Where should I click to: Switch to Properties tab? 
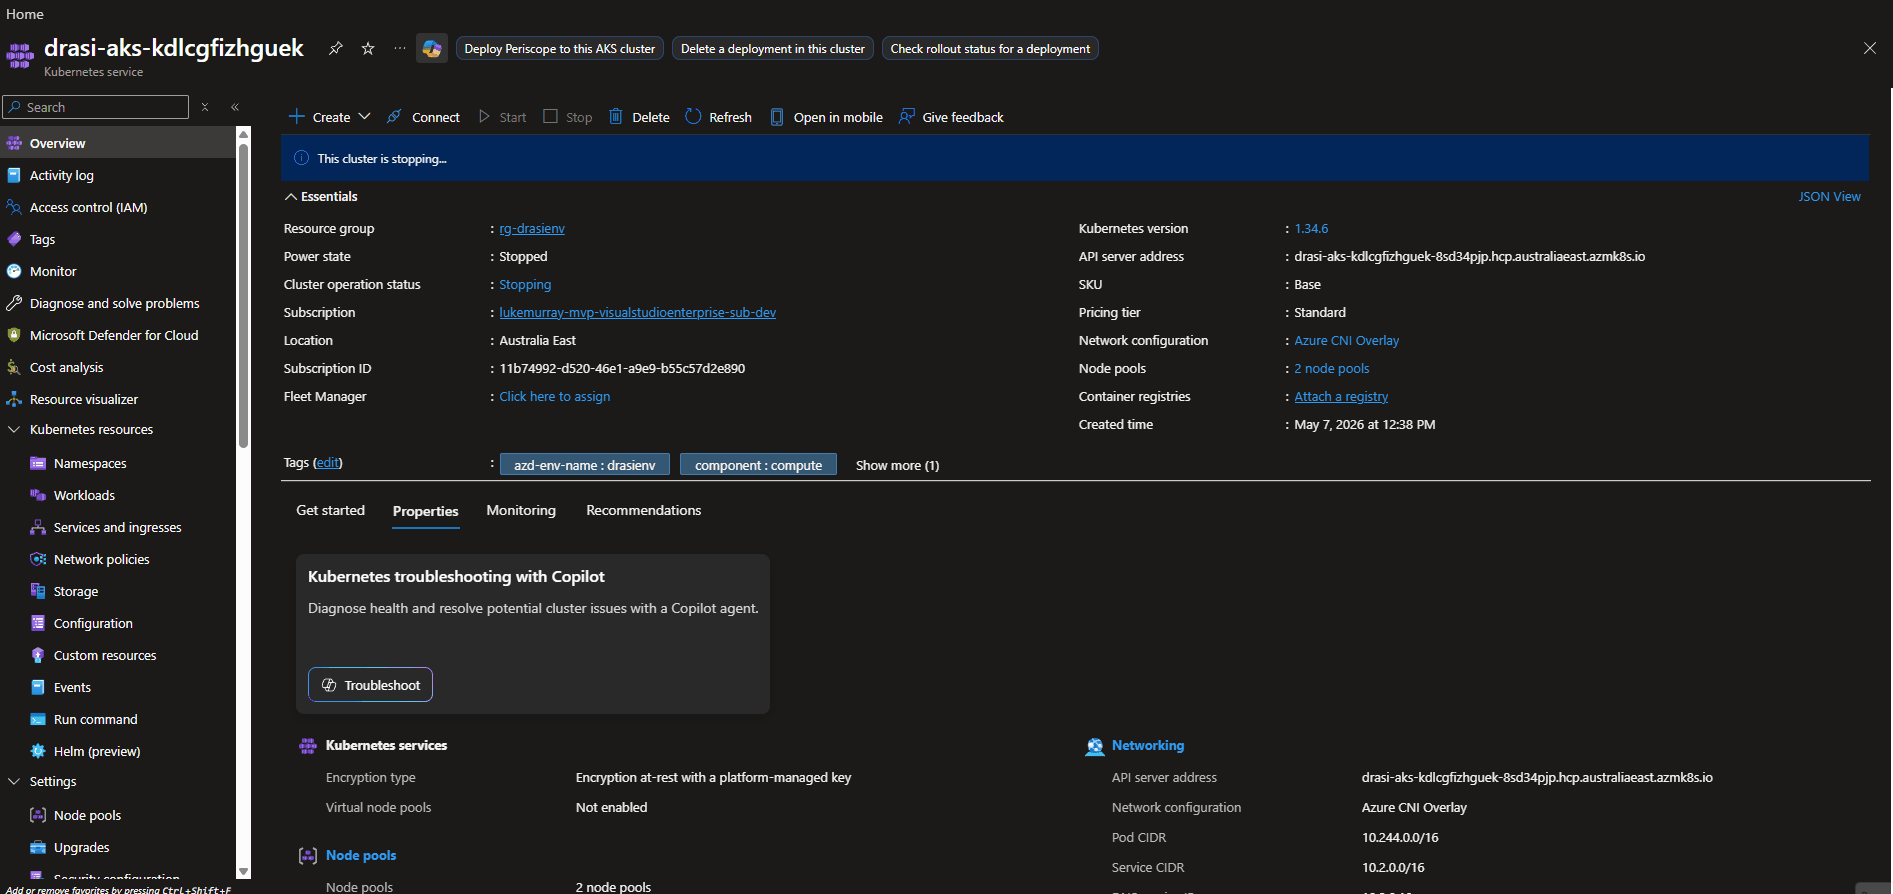425,511
